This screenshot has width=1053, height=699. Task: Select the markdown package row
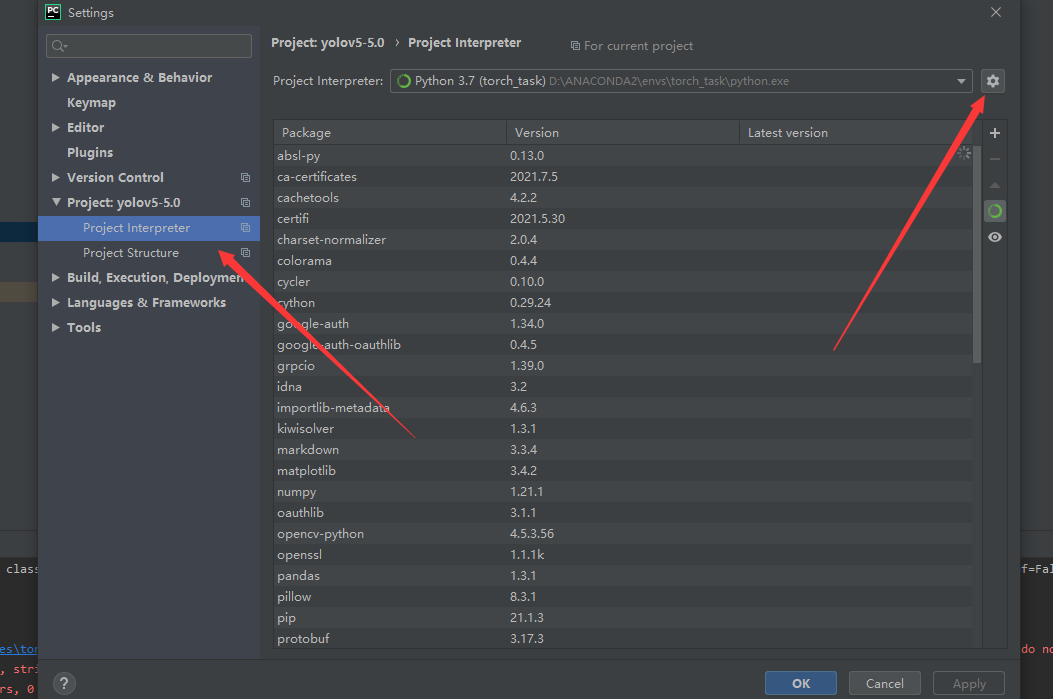(x=623, y=450)
